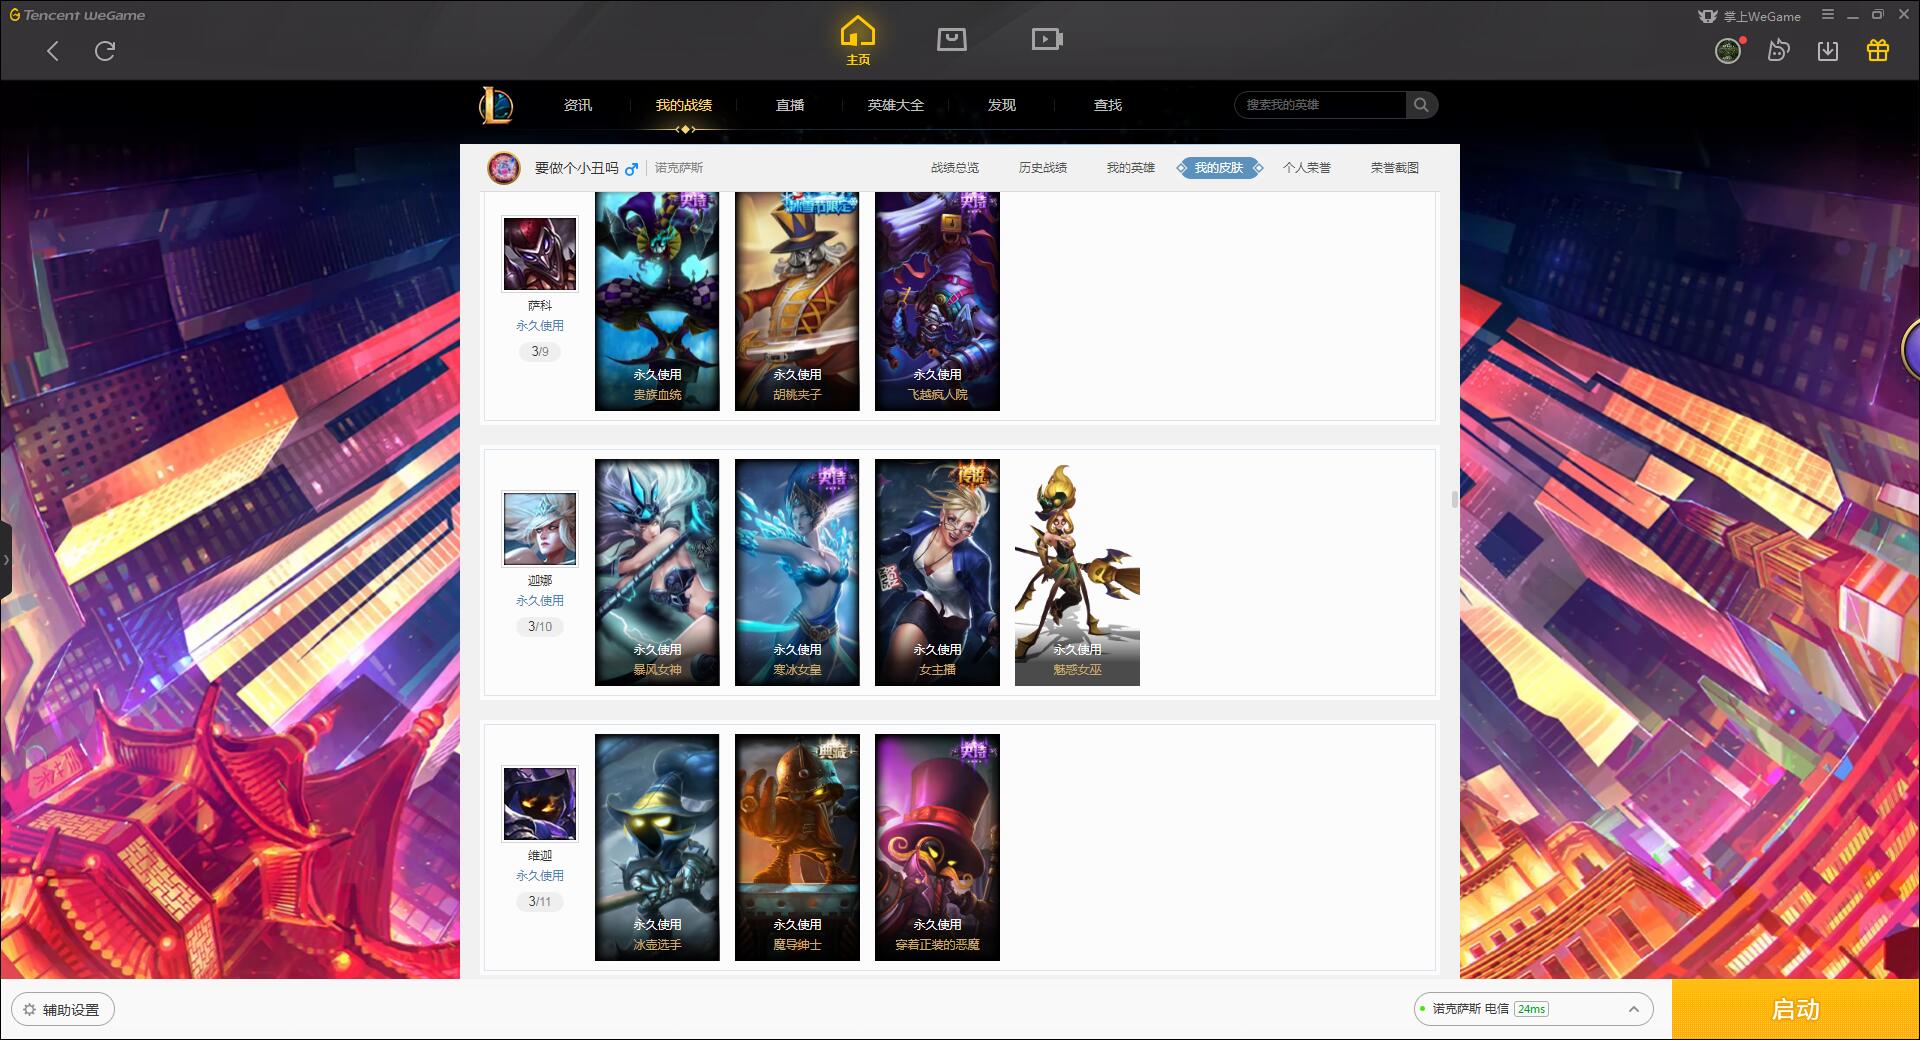The height and width of the screenshot is (1040, 1920).
Task: Click the user avatar icon at top right
Action: point(1728,51)
